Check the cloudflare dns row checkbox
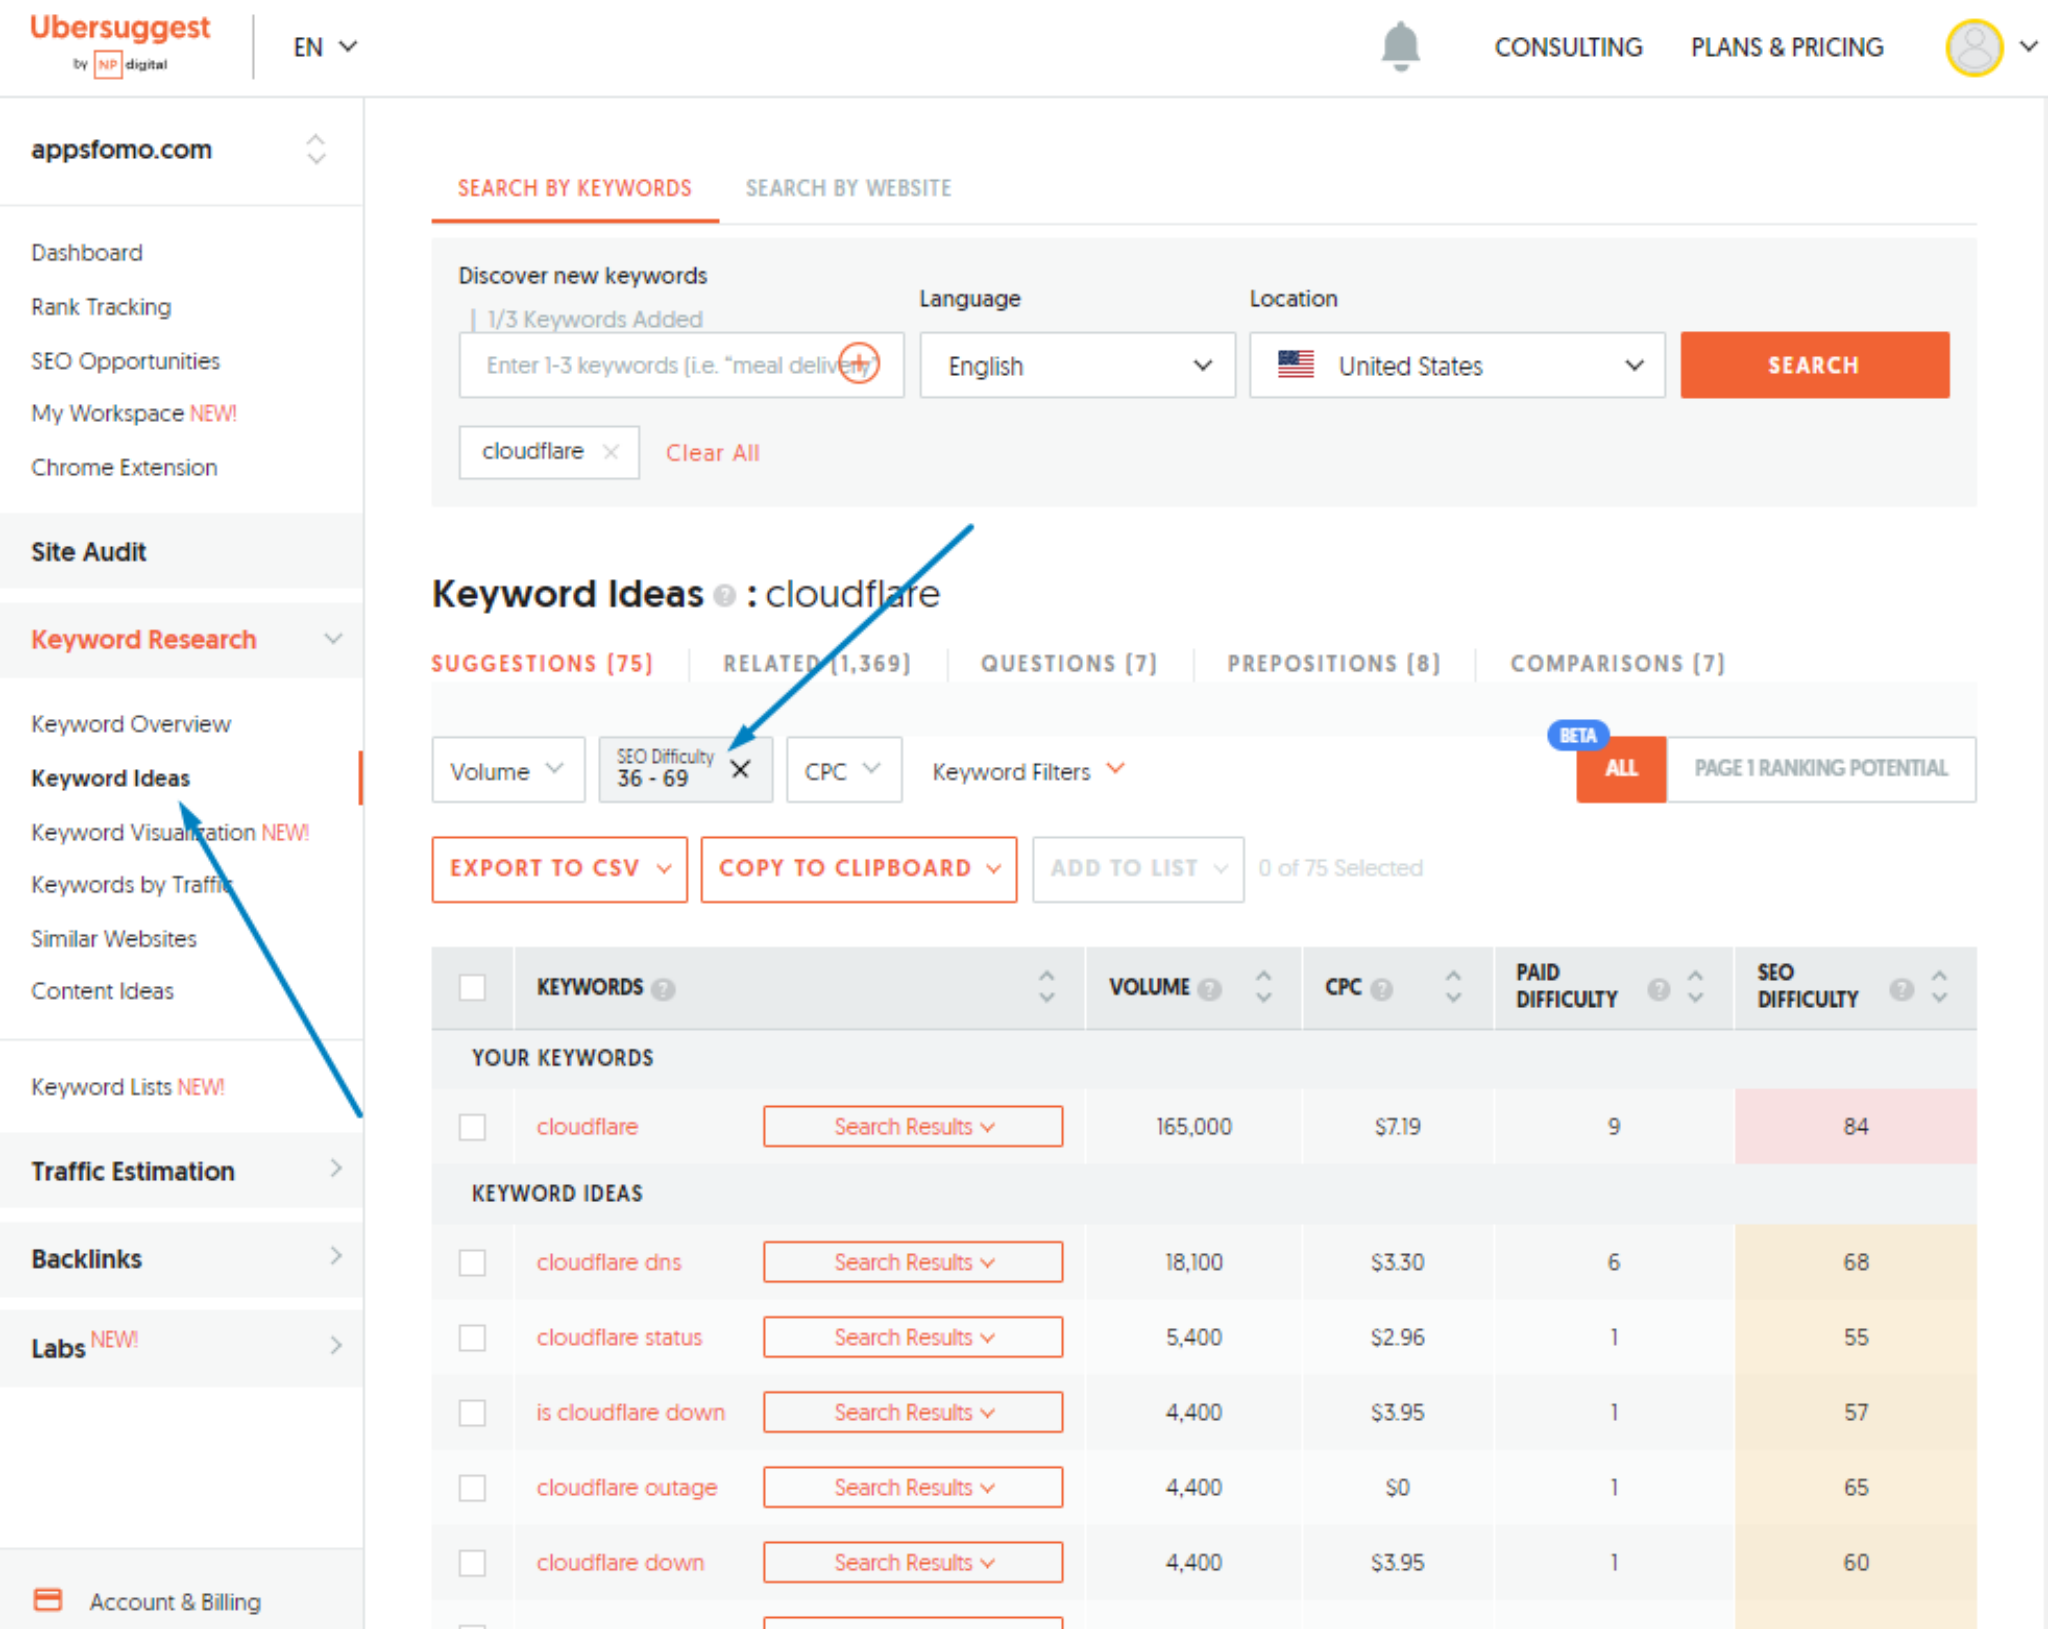This screenshot has height=1629, width=2048. click(x=472, y=1262)
